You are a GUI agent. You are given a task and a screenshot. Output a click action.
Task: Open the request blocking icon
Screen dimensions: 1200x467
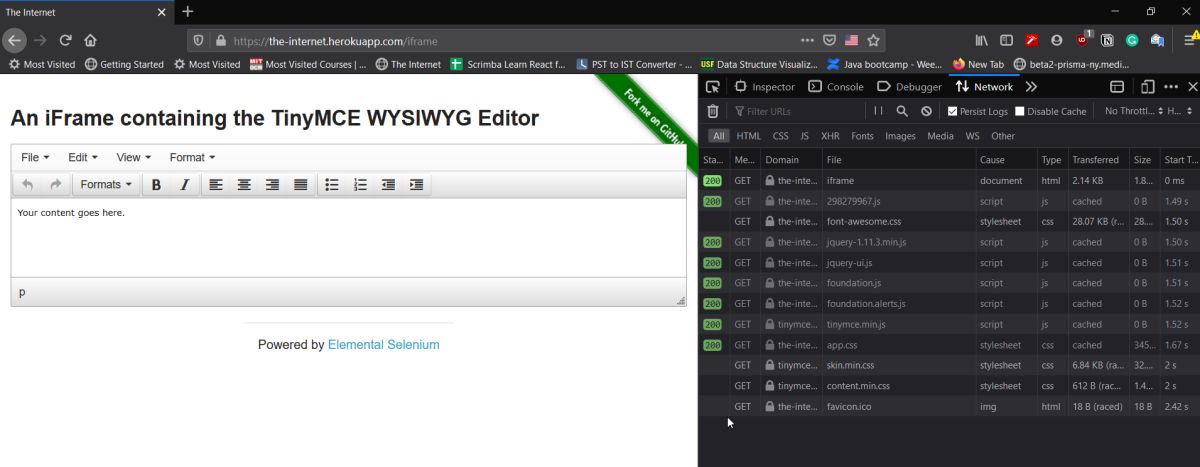click(x=926, y=111)
